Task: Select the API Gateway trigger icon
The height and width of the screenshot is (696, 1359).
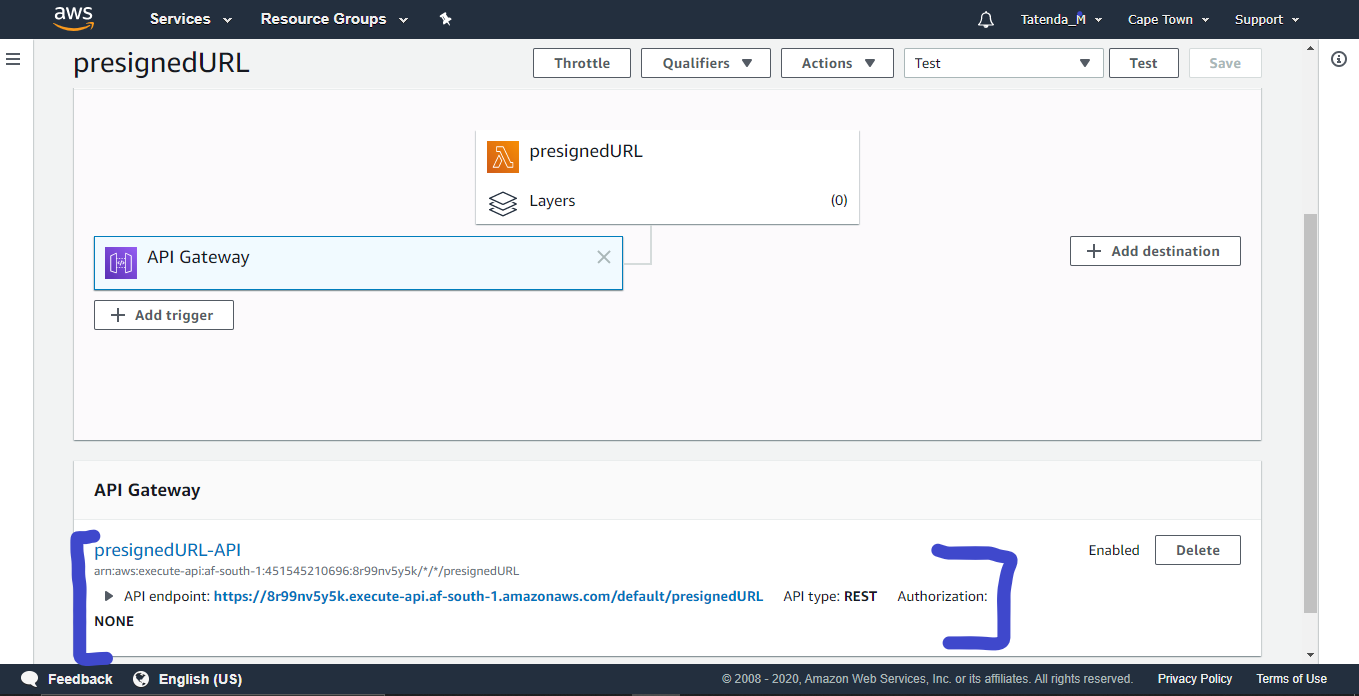Action: coord(120,263)
